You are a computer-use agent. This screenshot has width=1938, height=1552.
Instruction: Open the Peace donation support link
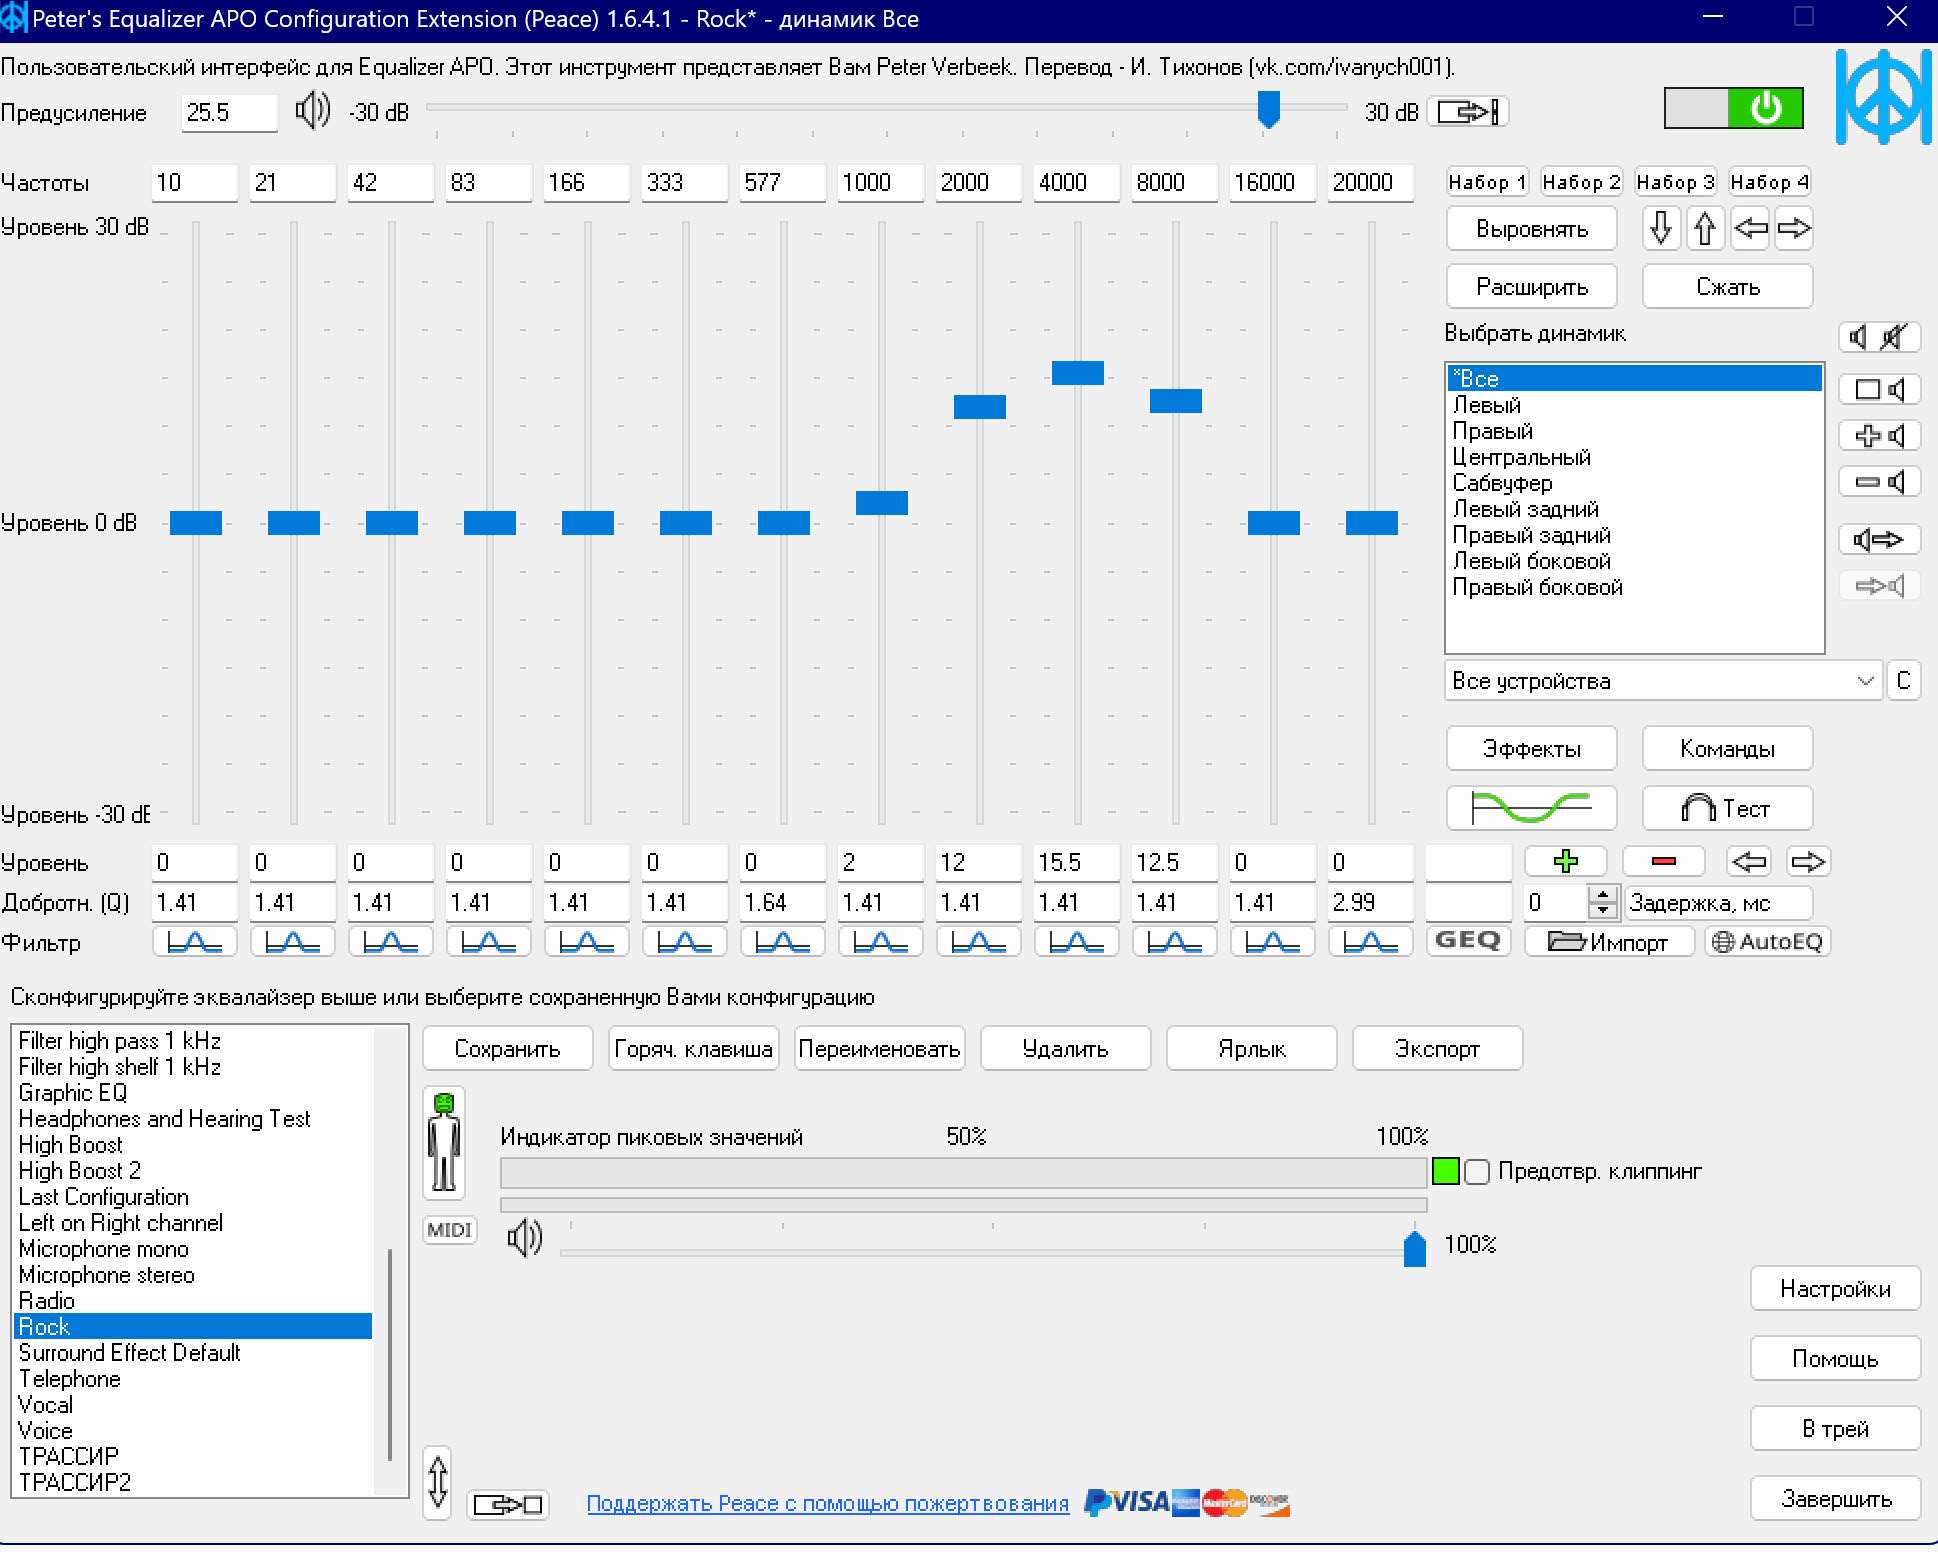(827, 1503)
